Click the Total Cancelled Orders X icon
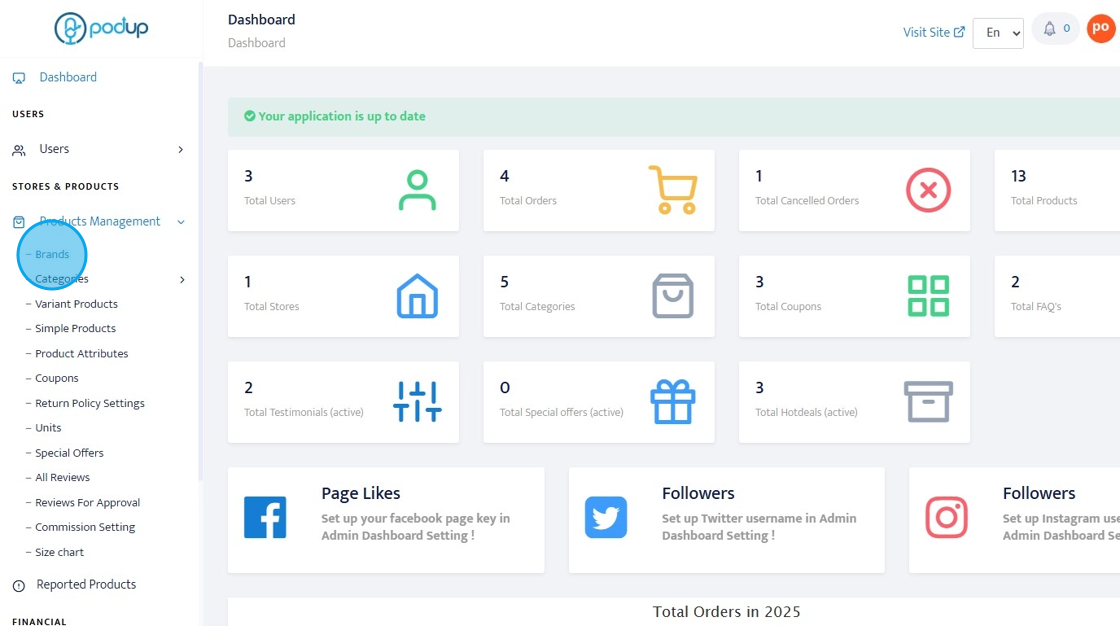1120x626 pixels. tap(928, 190)
